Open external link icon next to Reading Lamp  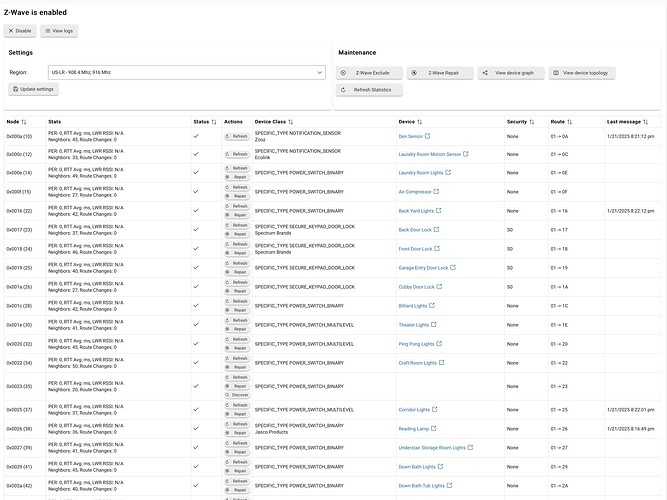pyautogui.click(x=433, y=429)
